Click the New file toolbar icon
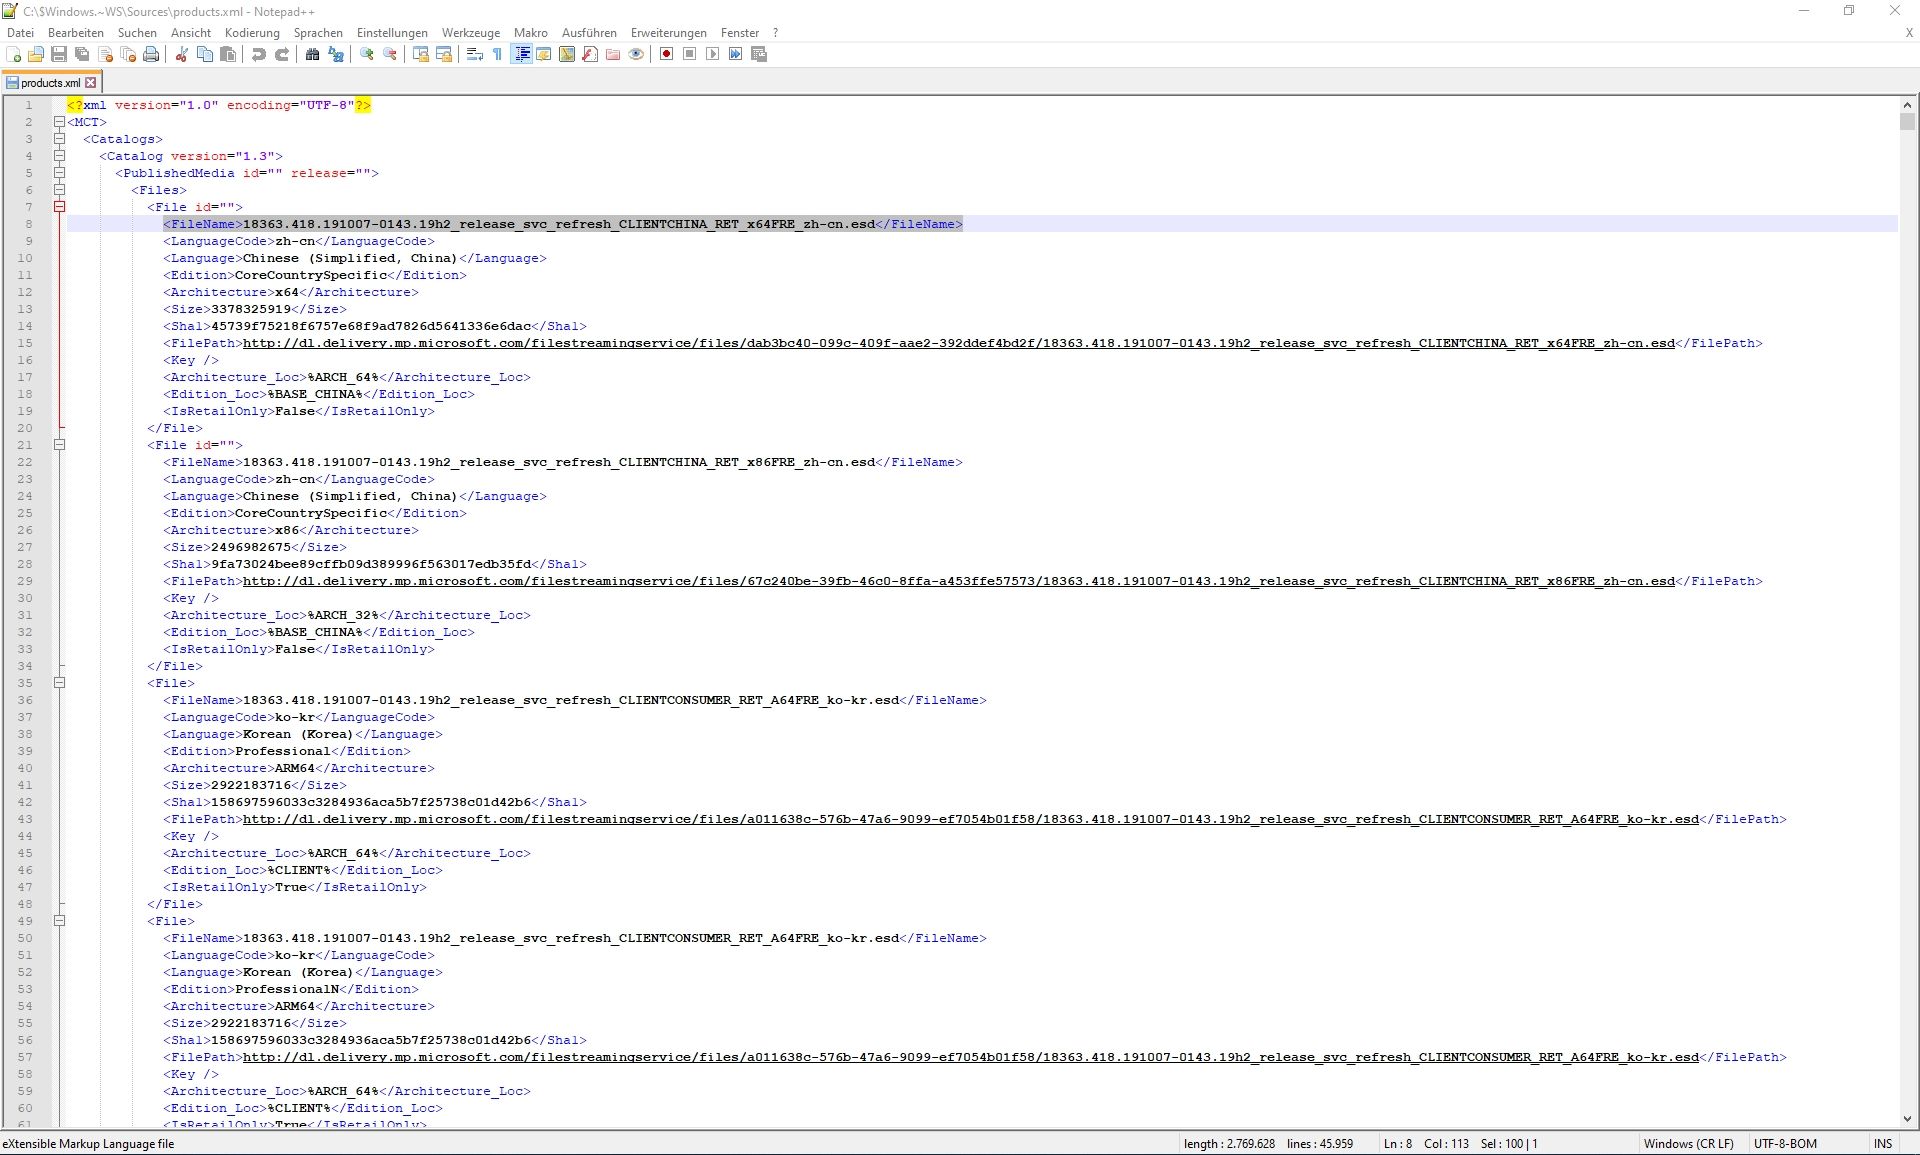The image size is (1920, 1155). click(14, 54)
